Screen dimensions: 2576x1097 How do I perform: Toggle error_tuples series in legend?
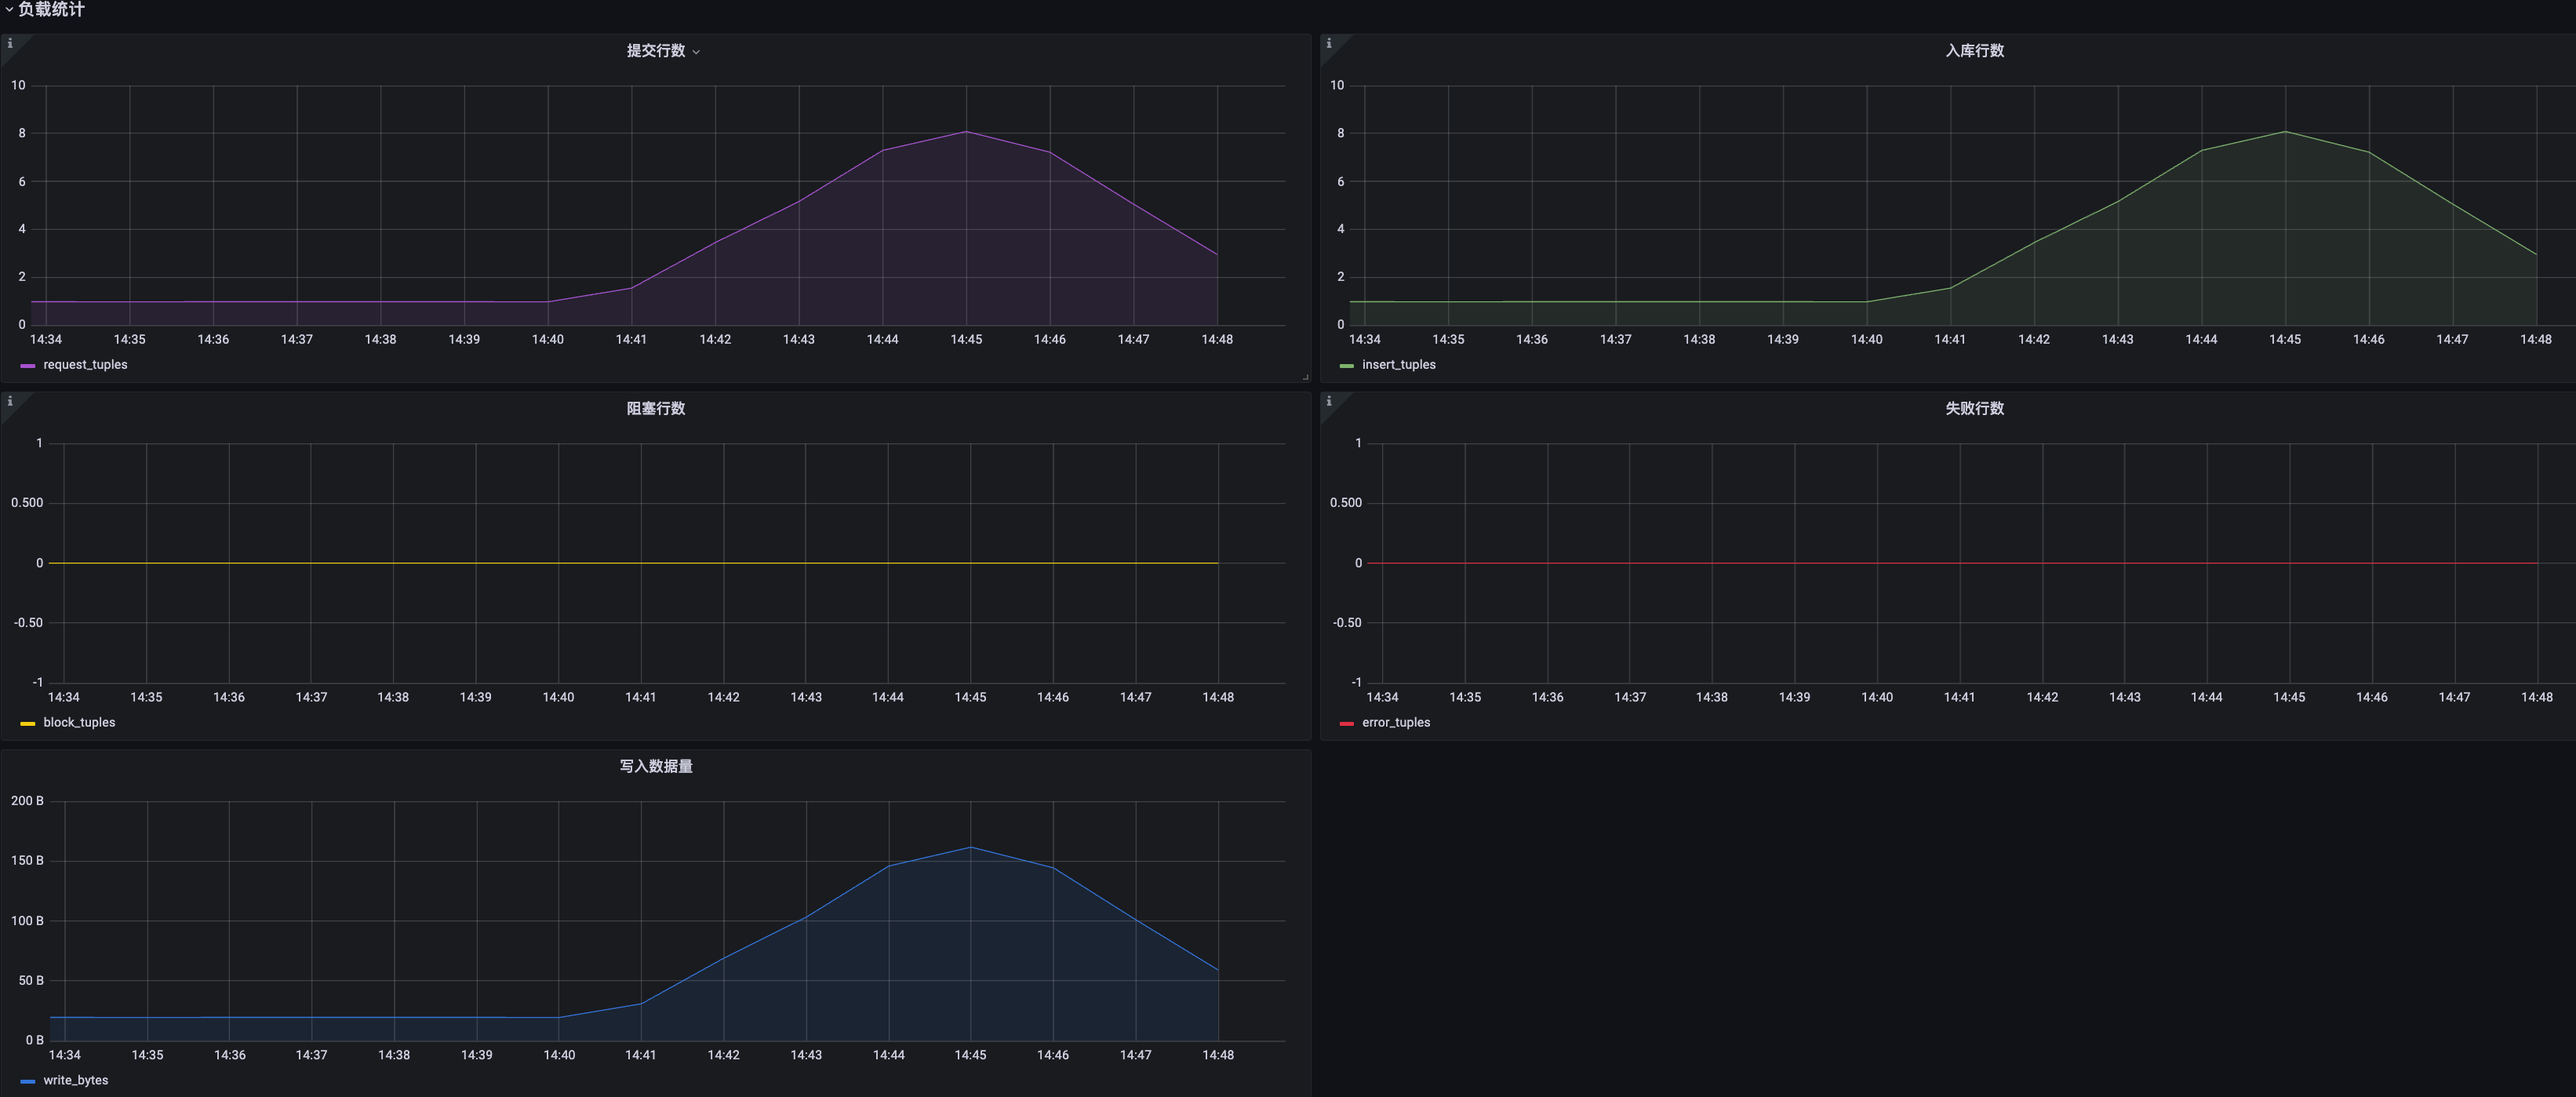[x=1395, y=723]
